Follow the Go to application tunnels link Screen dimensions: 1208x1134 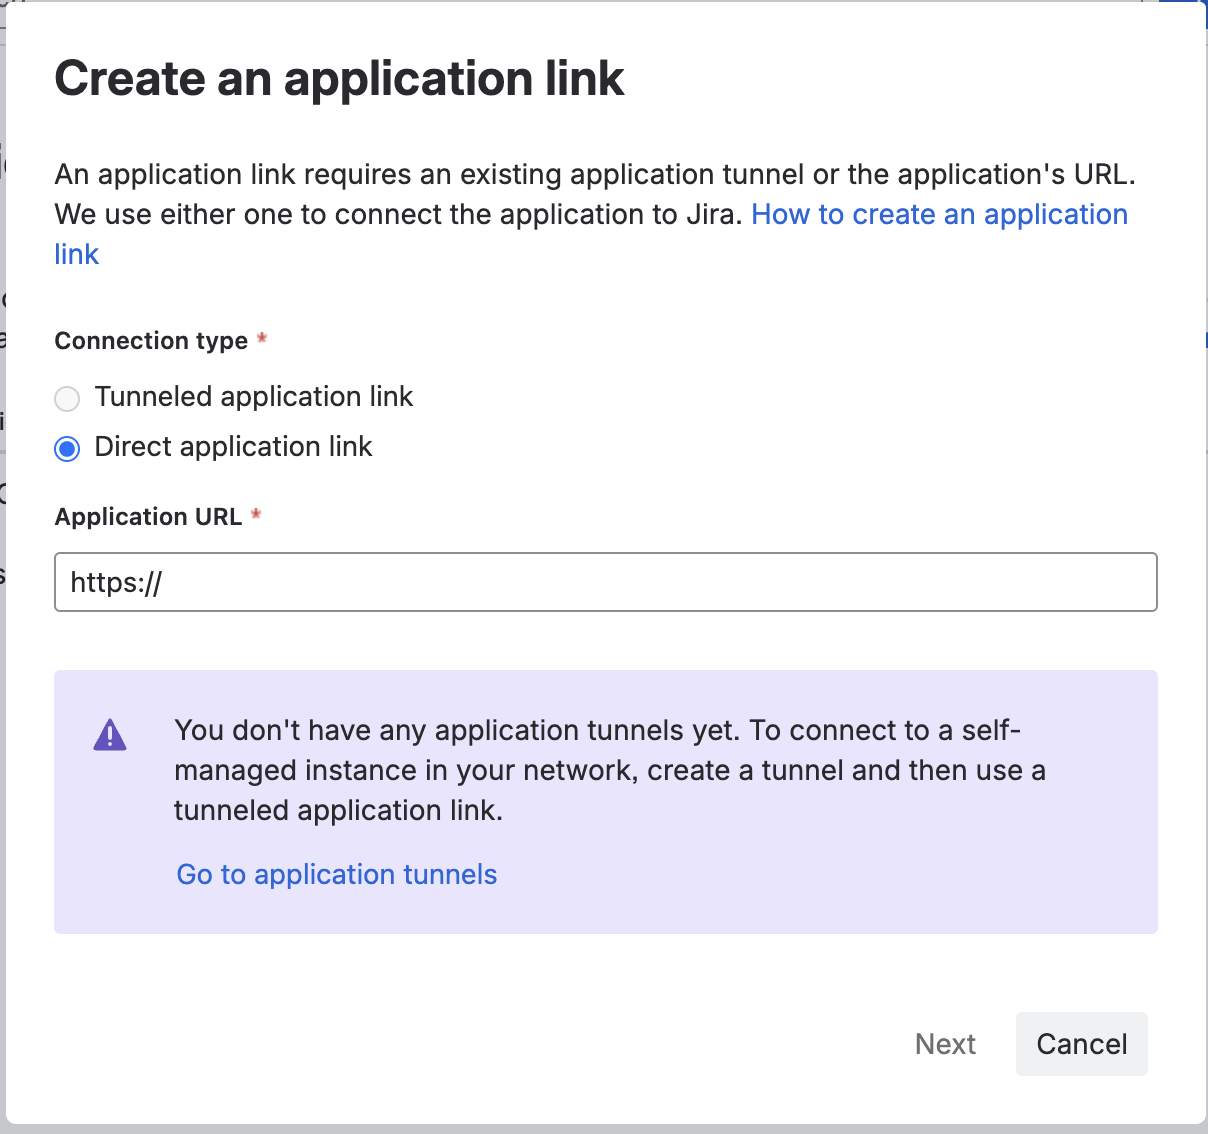(x=337, y=875)
